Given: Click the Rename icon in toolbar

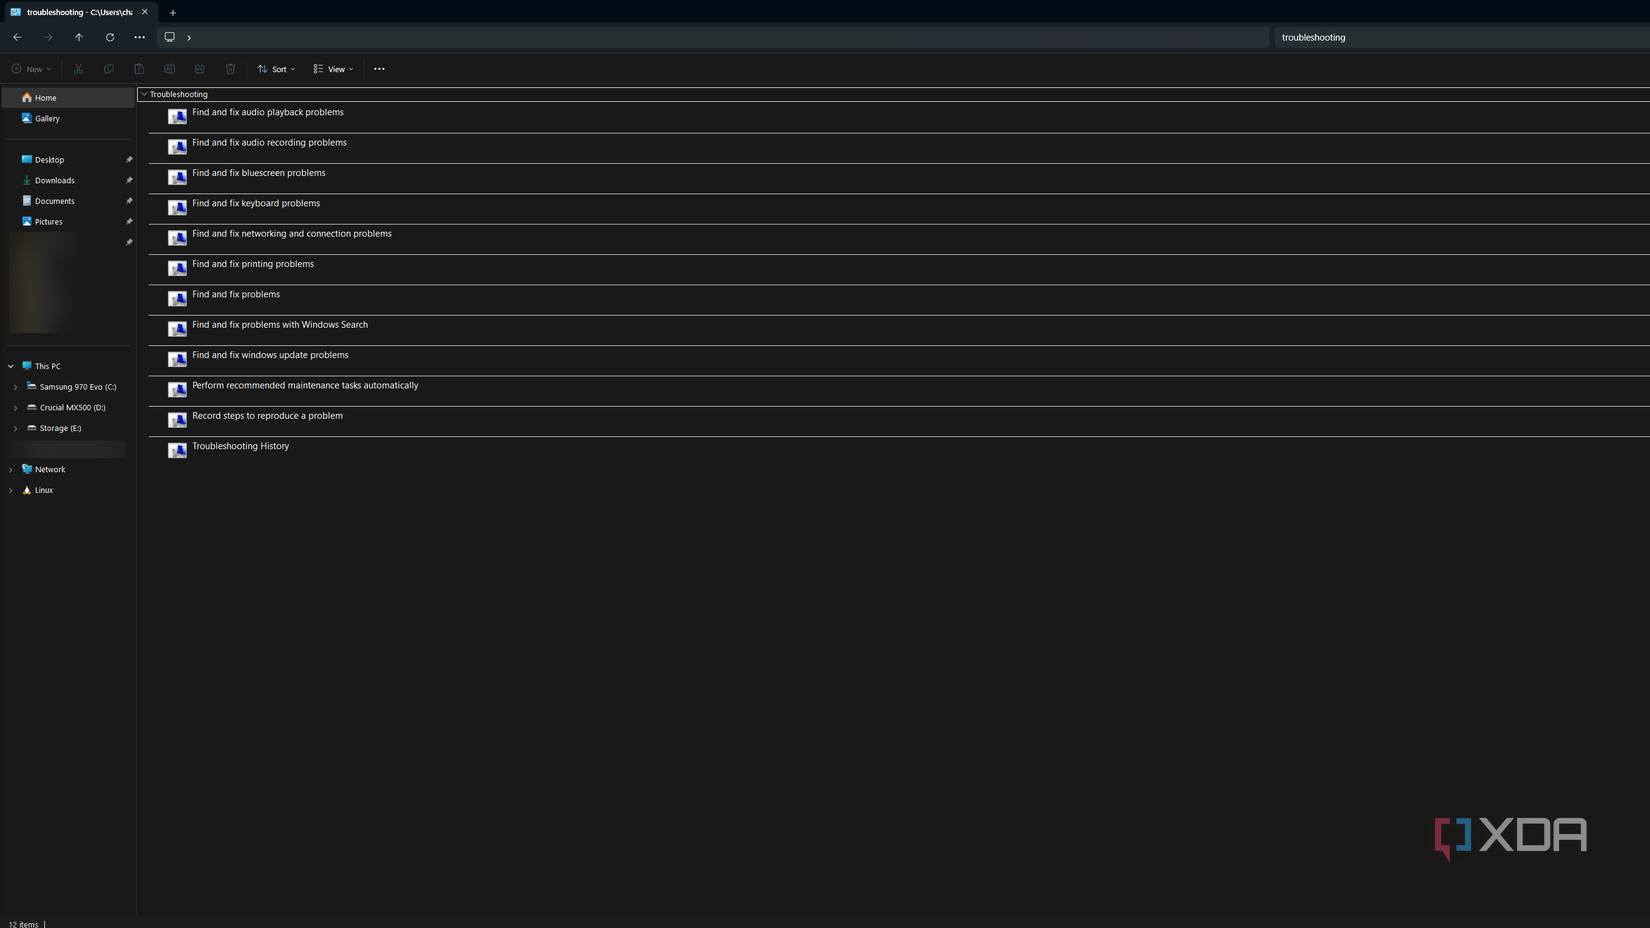Looking at the screenshot, I should tap(170, 69).
